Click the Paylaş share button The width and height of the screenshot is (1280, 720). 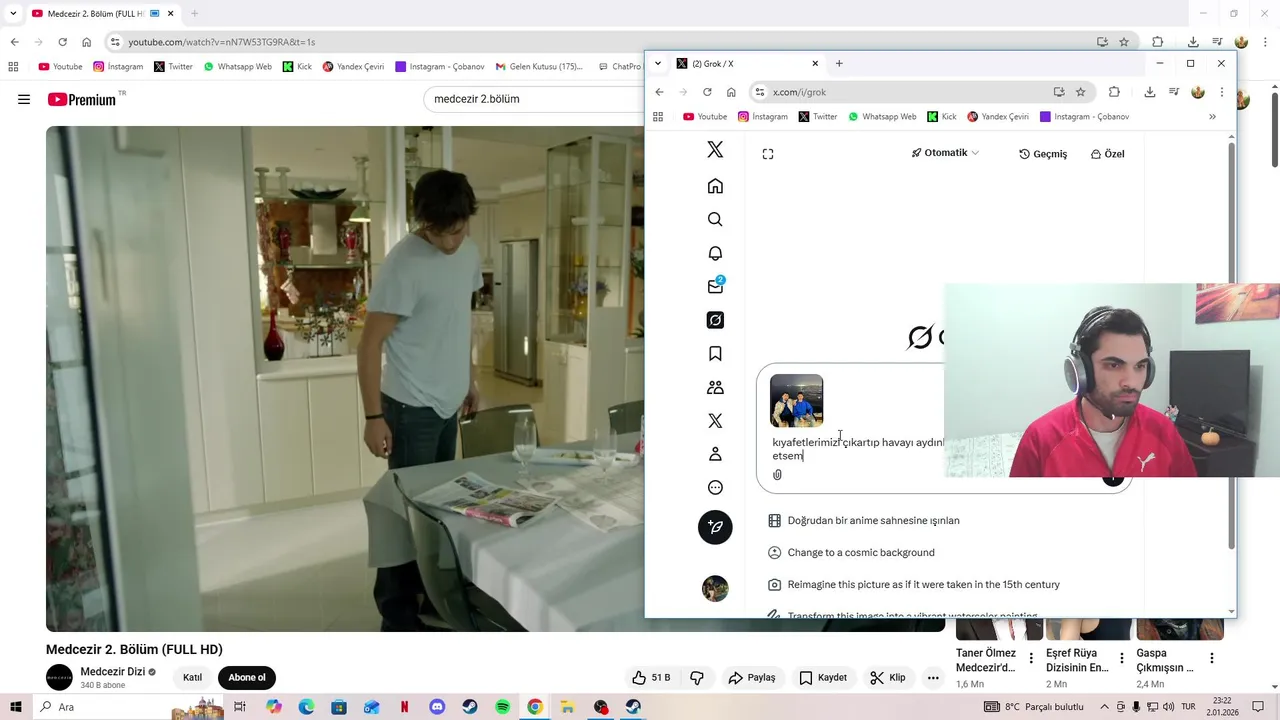point(752,677)
